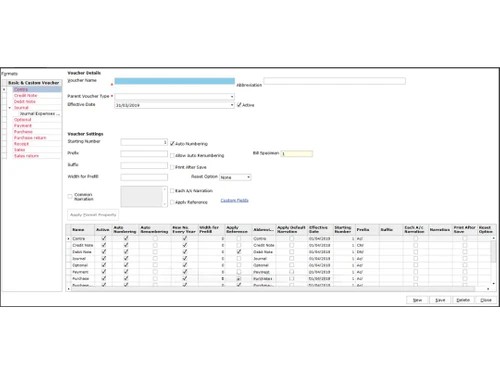Click the Suffix input field
Viewport: 500px width, 375px height.
pyautogui.click(x=144, y=165)
